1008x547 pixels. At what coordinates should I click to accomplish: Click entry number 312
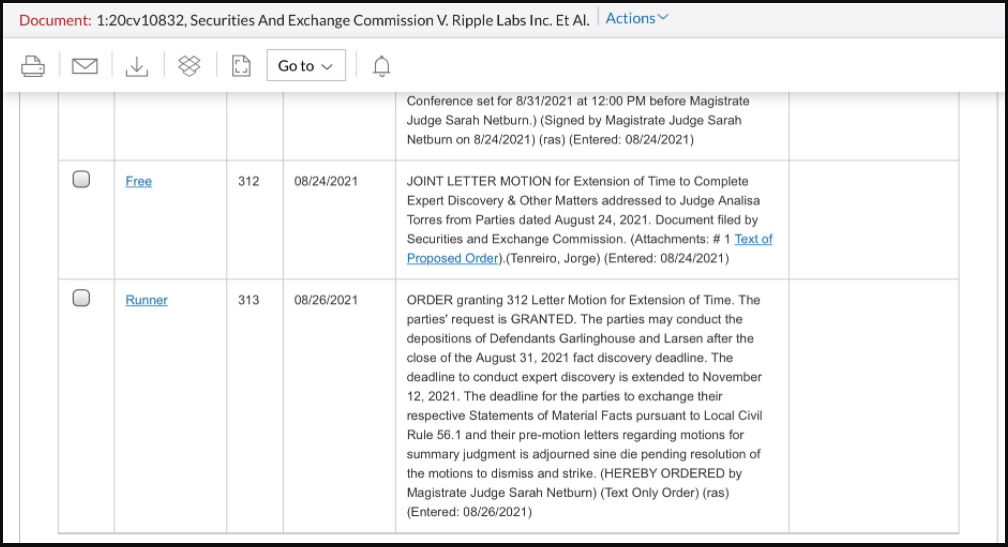[249, 181]
